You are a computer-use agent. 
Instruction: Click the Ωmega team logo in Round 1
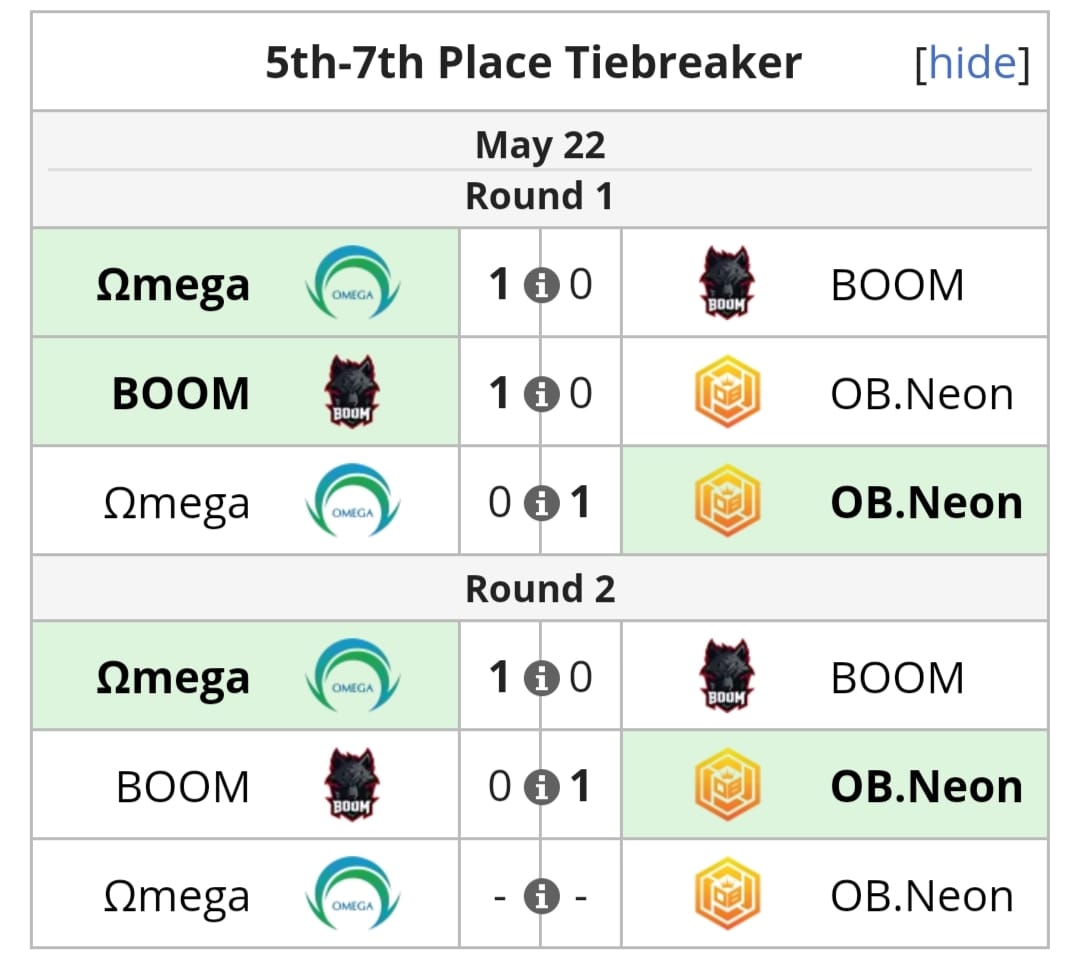(352, 282)
